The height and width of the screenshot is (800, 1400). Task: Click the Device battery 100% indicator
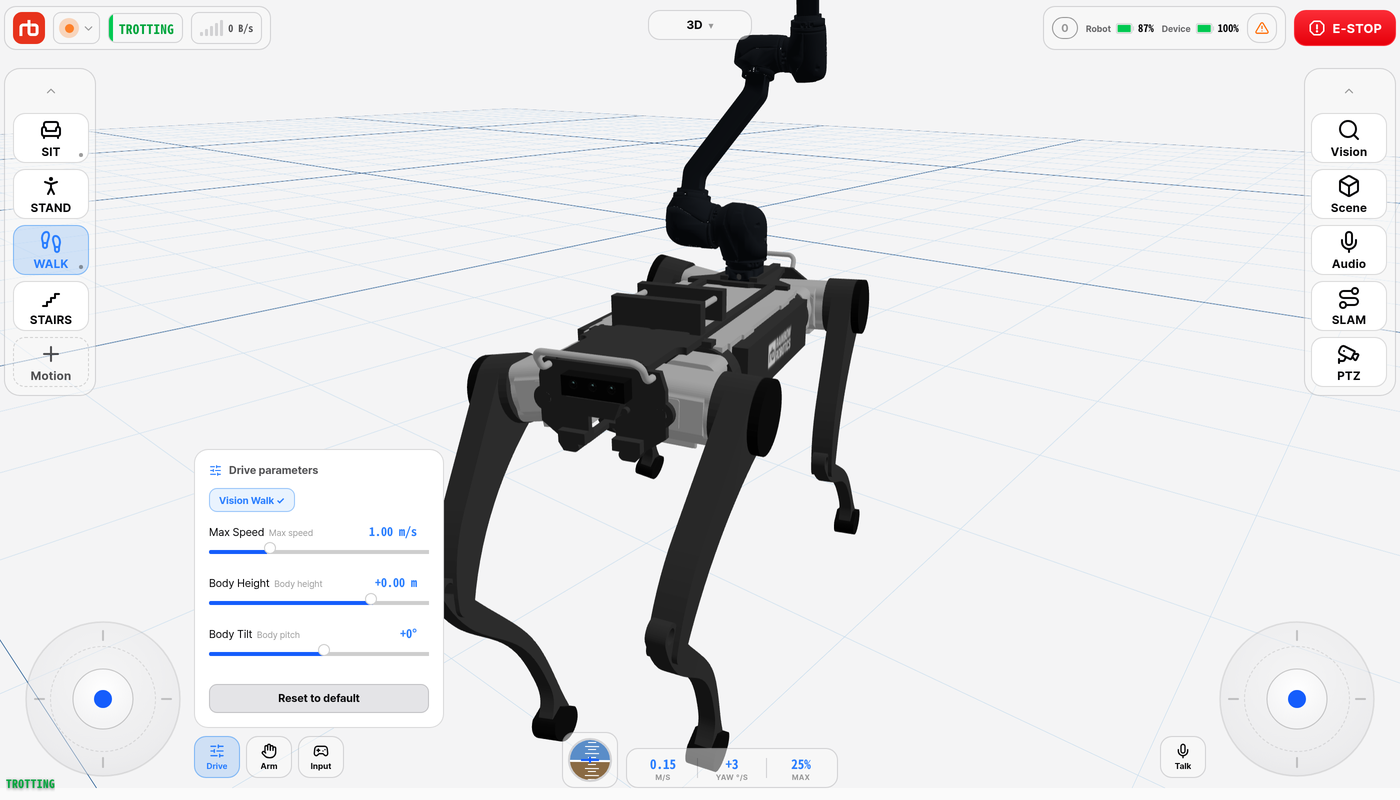(1200, 28)
